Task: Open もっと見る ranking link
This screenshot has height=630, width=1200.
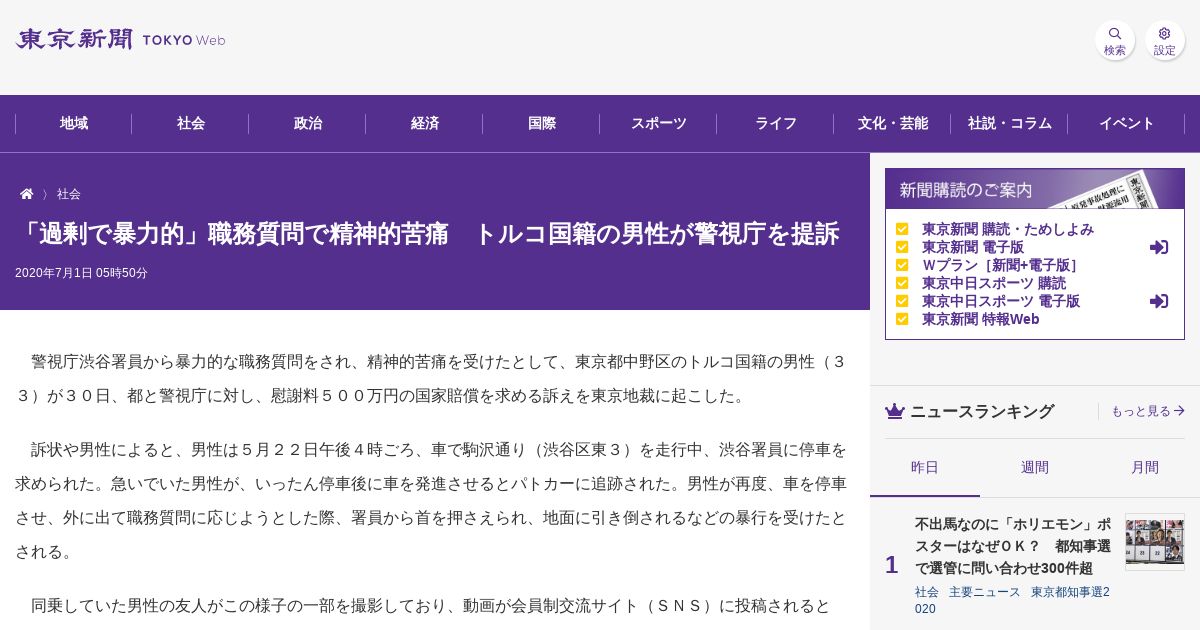Action: click(1148, 411)
